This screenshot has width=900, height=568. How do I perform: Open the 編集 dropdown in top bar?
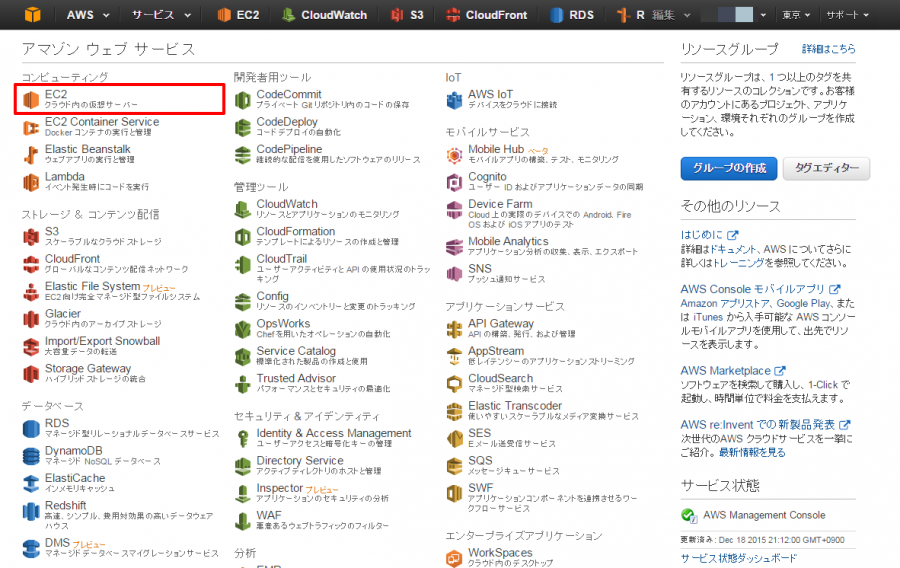click(x=672, y=15)
